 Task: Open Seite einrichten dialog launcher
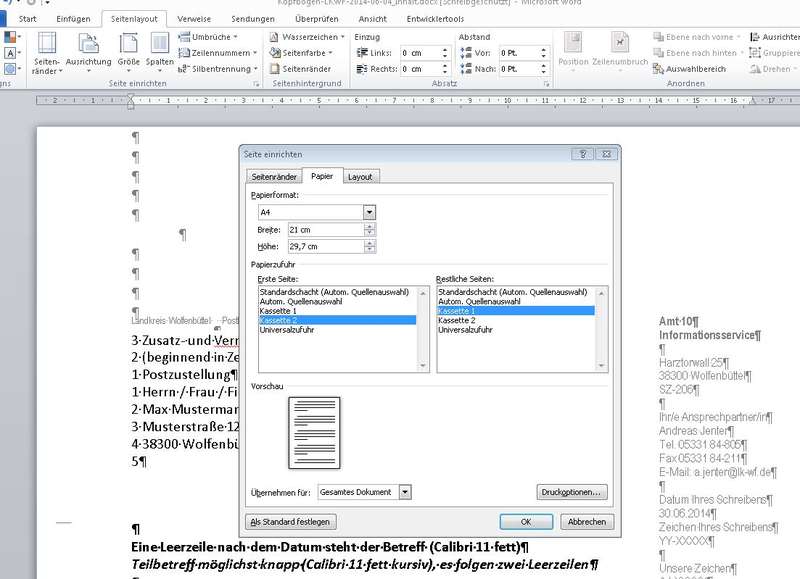pyautogui.click(x=256, y=84)
